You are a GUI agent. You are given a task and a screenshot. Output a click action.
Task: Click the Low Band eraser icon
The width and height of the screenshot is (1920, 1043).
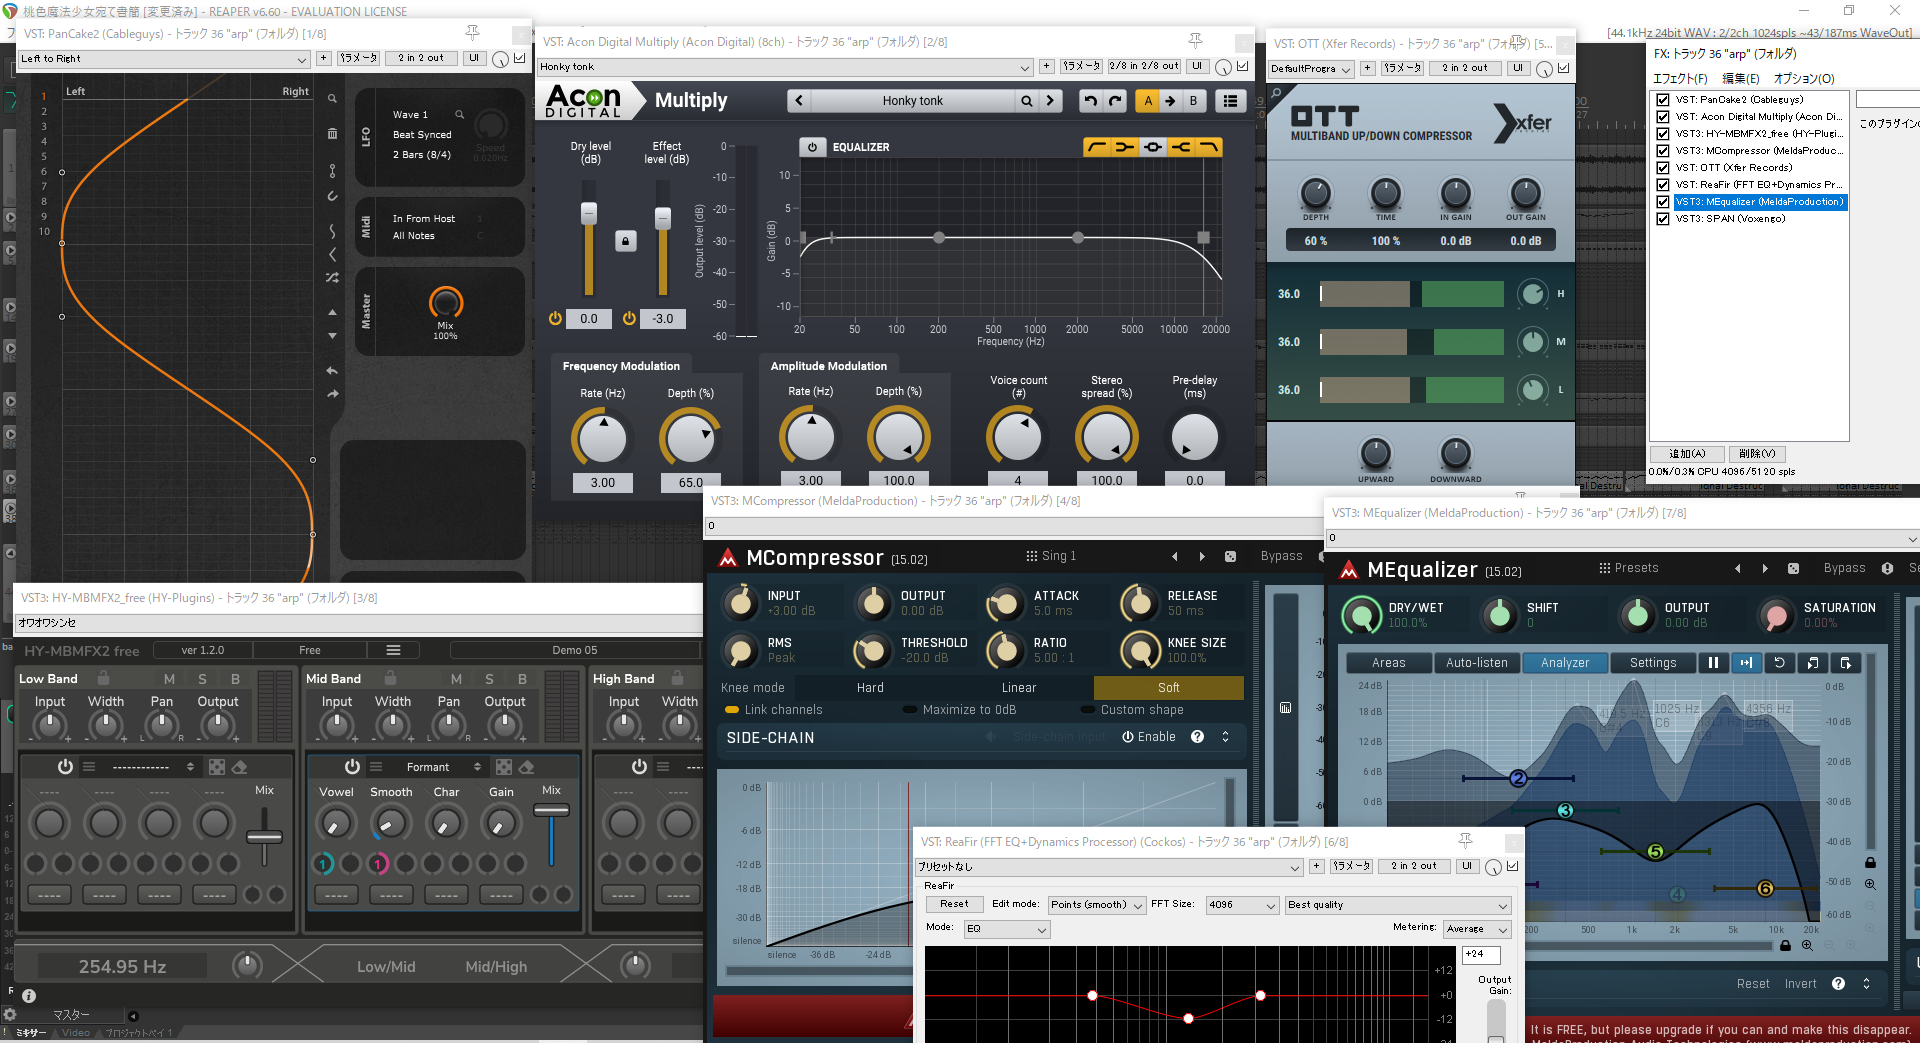239,767
